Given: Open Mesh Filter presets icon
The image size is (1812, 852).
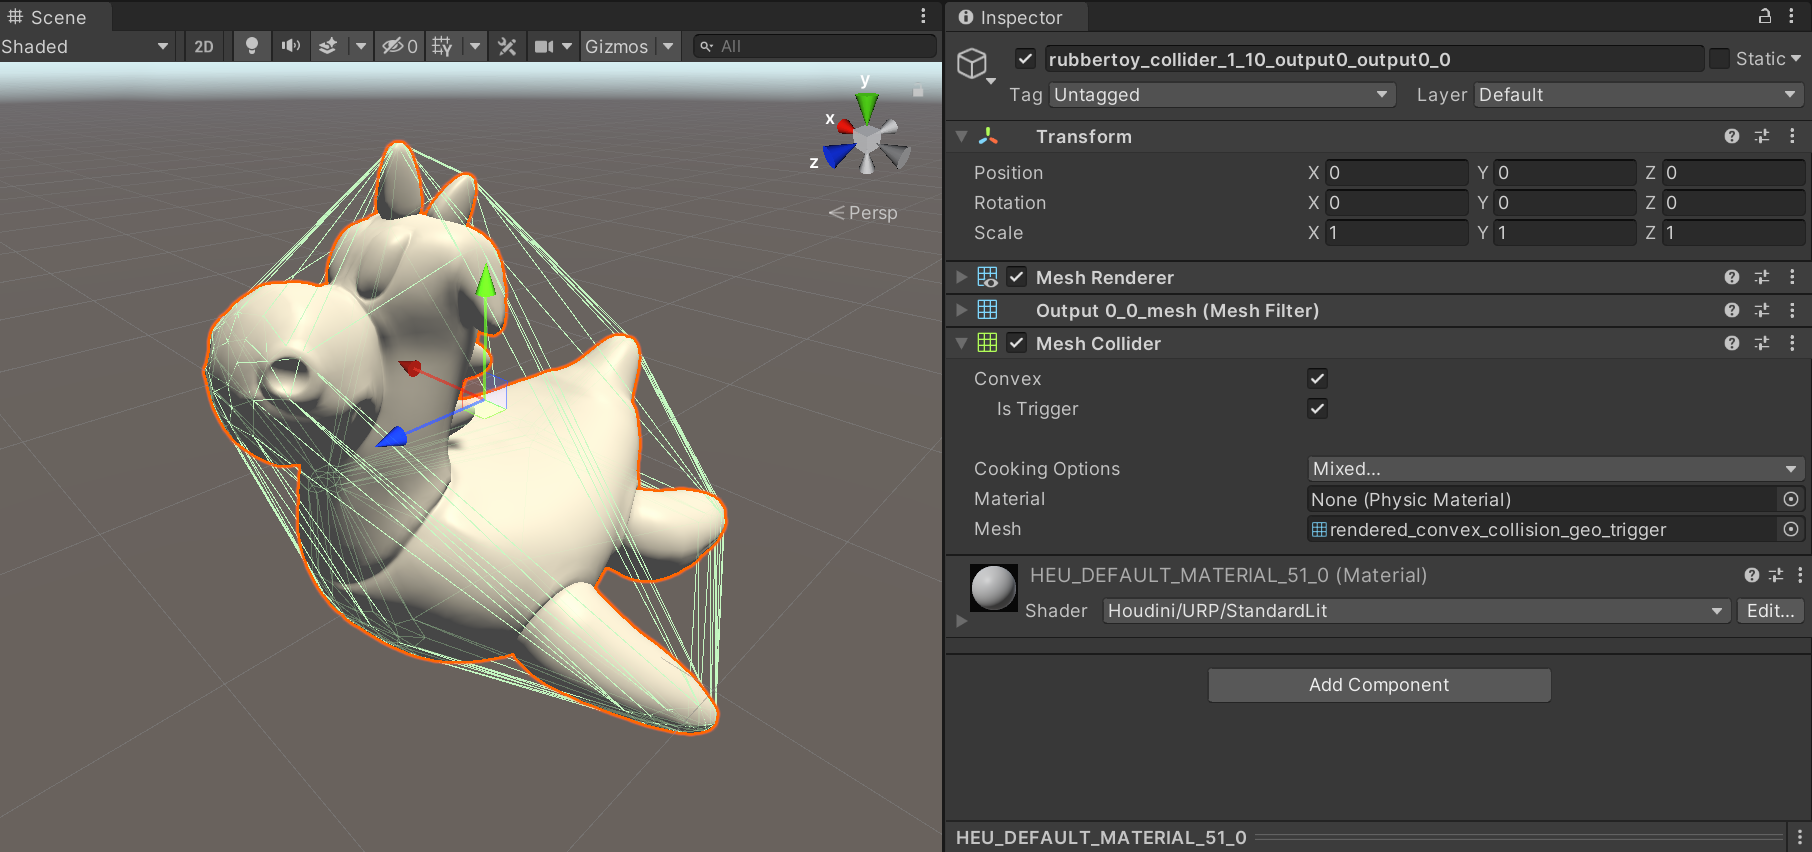Looking at the screenshot, I should (x=1762, y=310).
